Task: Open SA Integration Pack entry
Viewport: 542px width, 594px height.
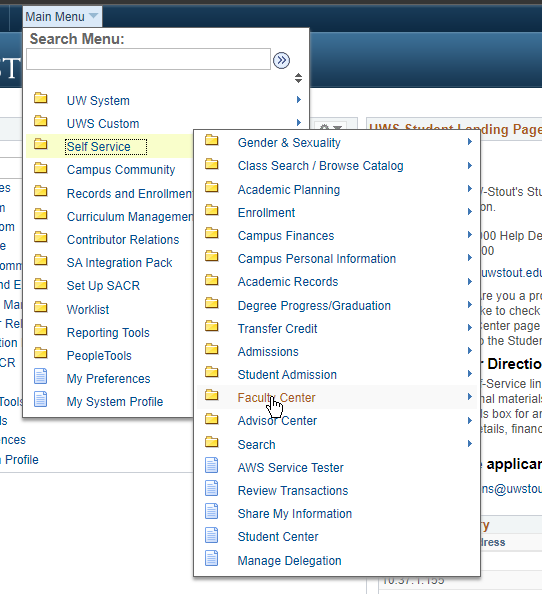Action: [119, 263]
